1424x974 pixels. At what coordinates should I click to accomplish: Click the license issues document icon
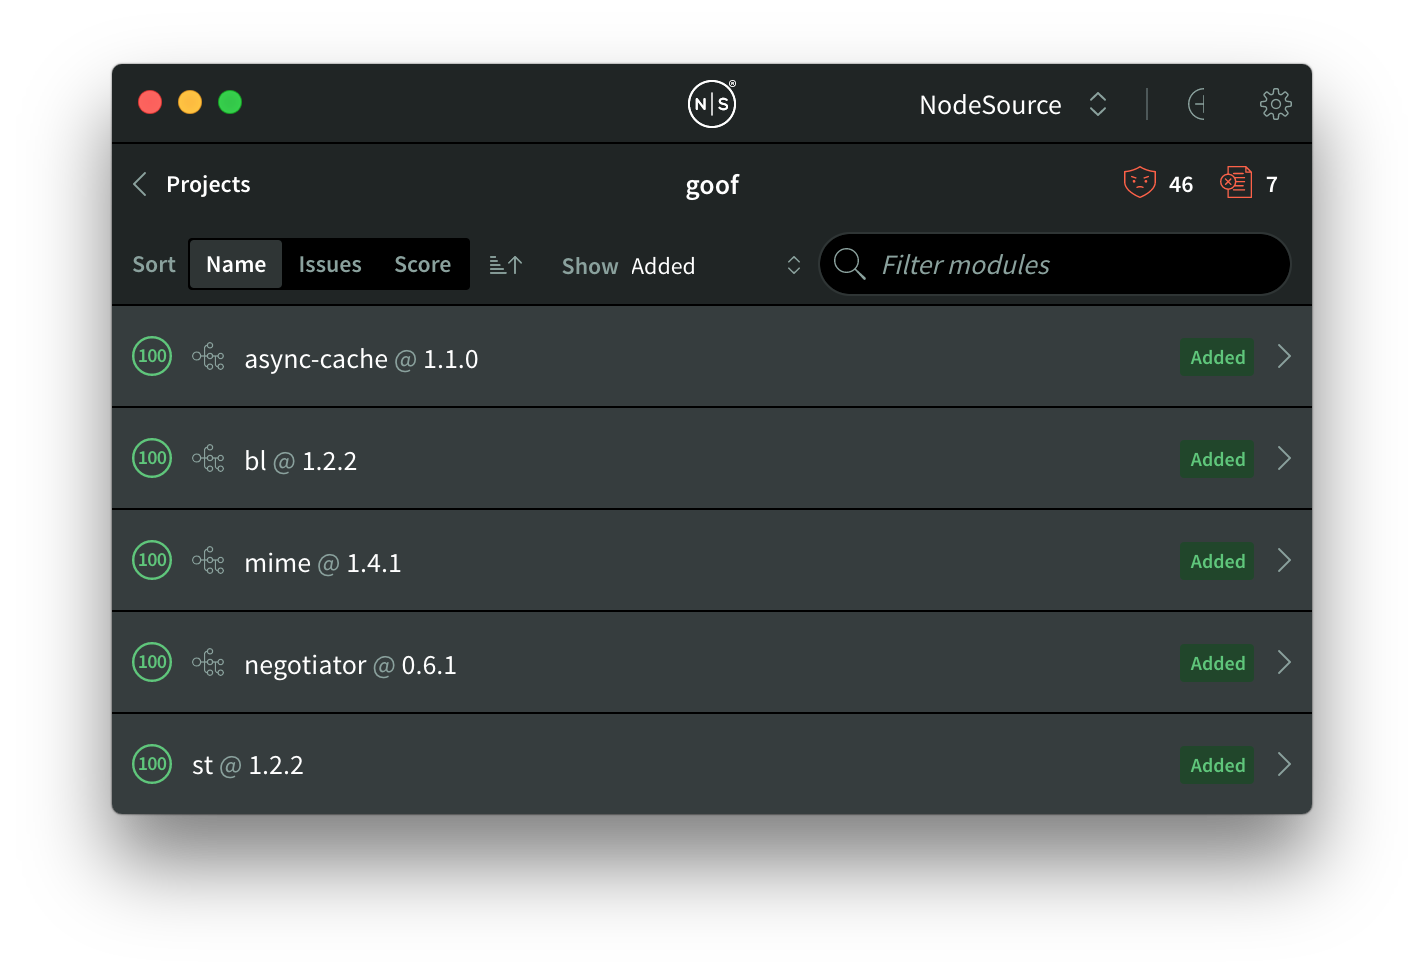click(1236, 183)
